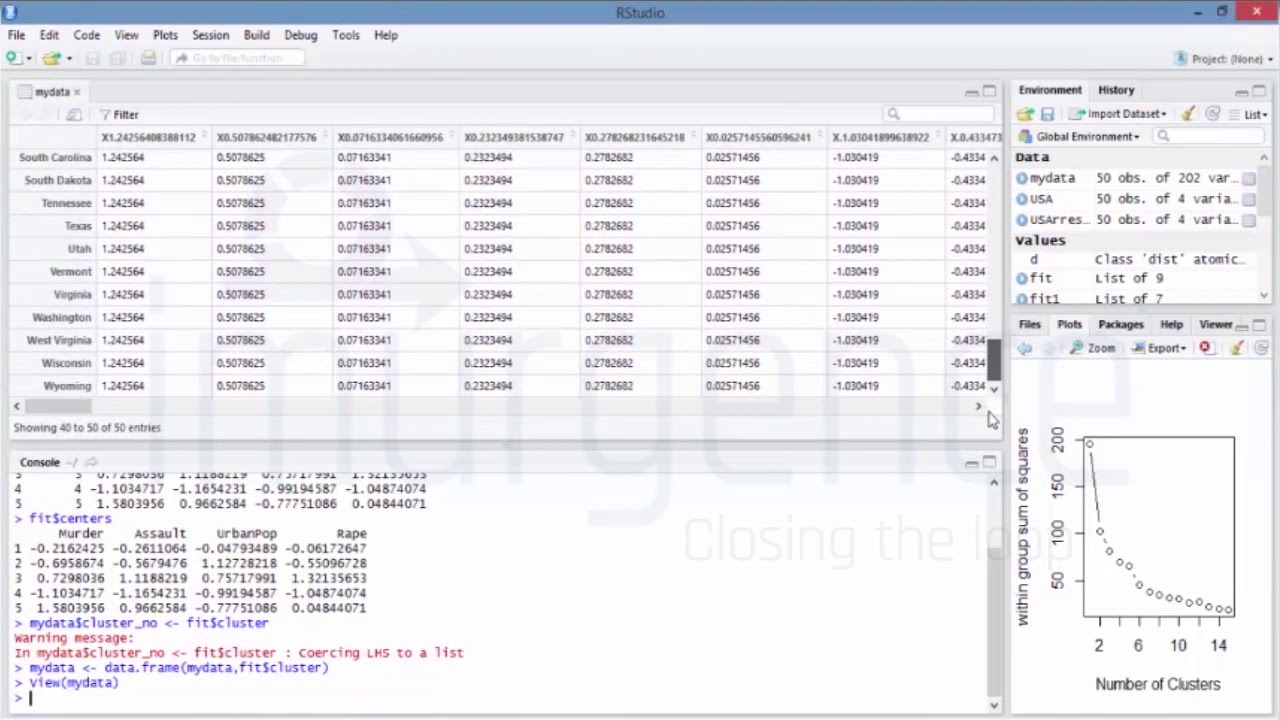Click the Environment search field
The image size is (1280, 720).
pos(1209,136)
